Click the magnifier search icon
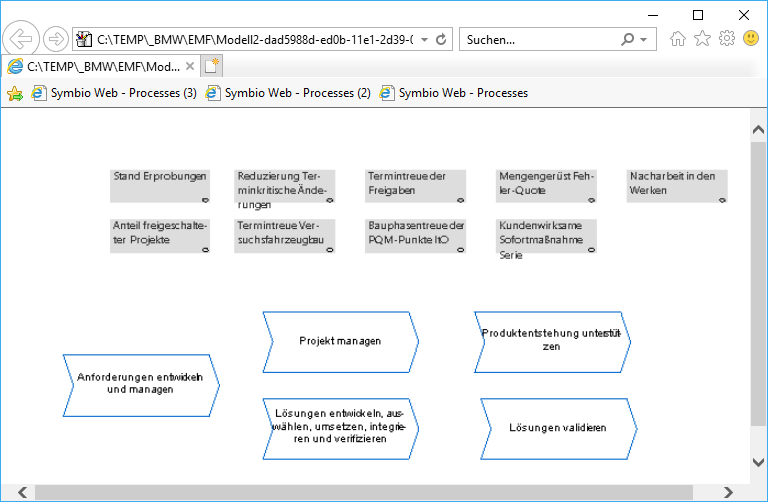 pos(627,39)
